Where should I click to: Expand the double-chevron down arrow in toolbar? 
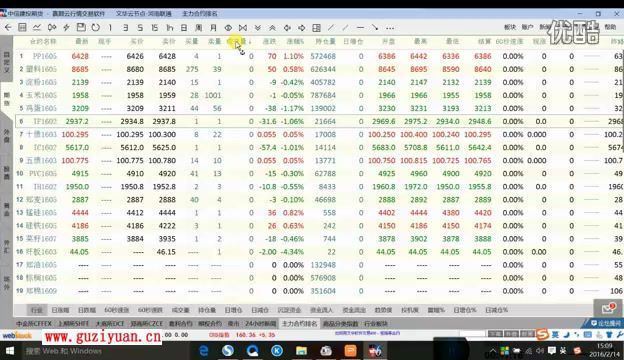tap(257, 27)
